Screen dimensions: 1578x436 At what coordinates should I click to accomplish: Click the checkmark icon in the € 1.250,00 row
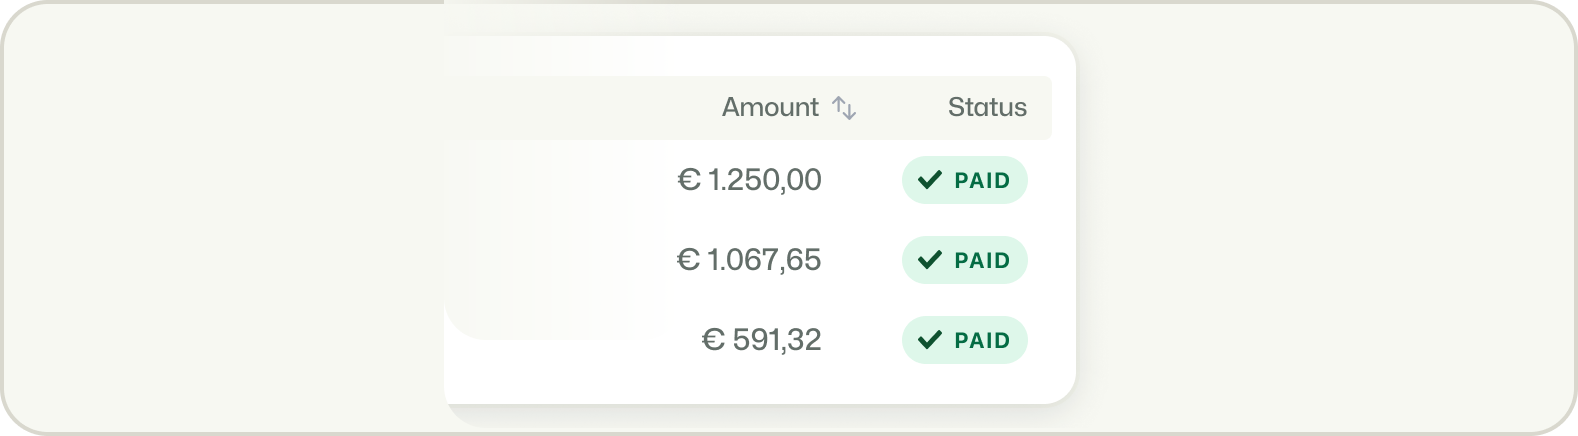930,180
